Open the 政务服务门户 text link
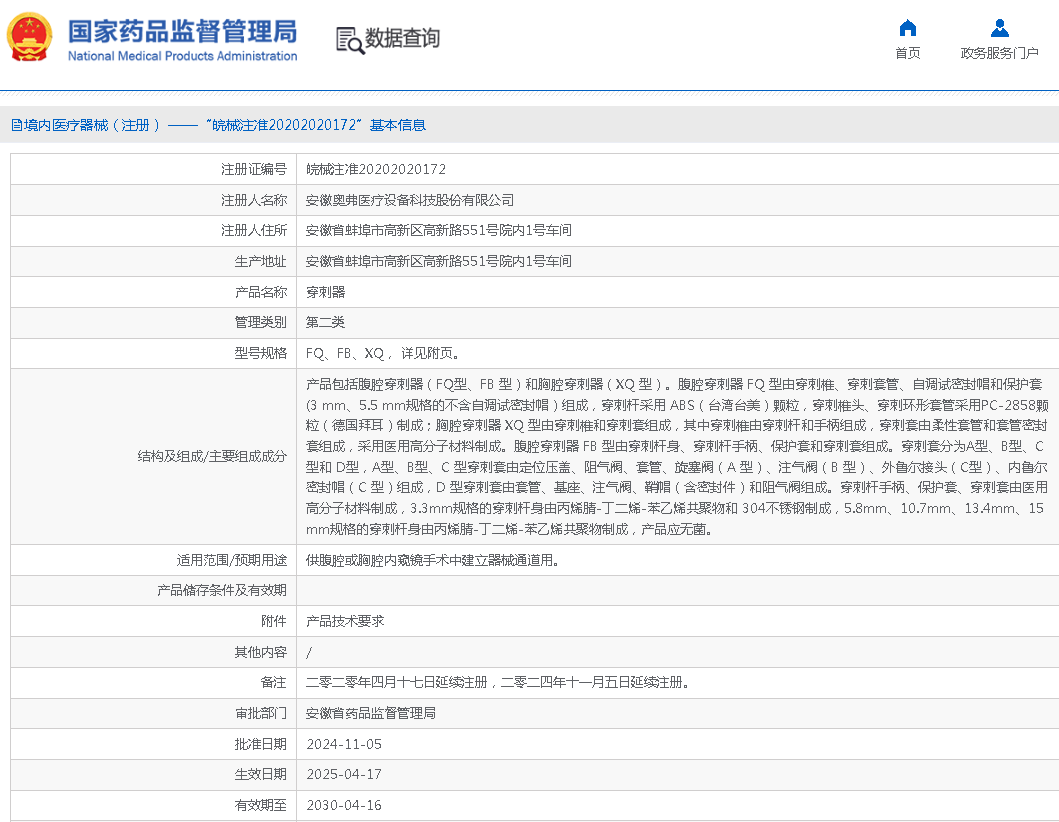The width and height of the screenshot is (1059, 822). [x=999, y=53]
